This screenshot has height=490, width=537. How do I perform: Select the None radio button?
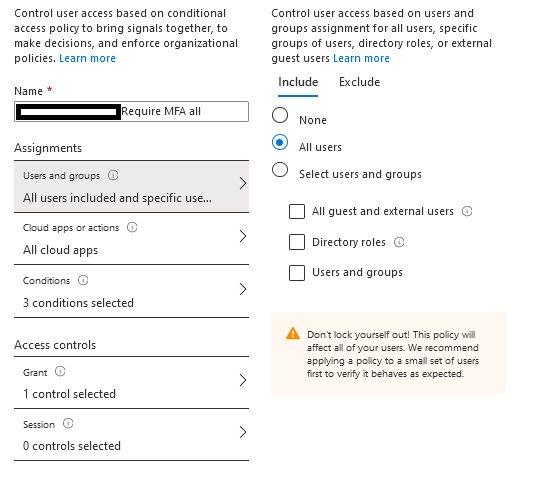(280, 115)
